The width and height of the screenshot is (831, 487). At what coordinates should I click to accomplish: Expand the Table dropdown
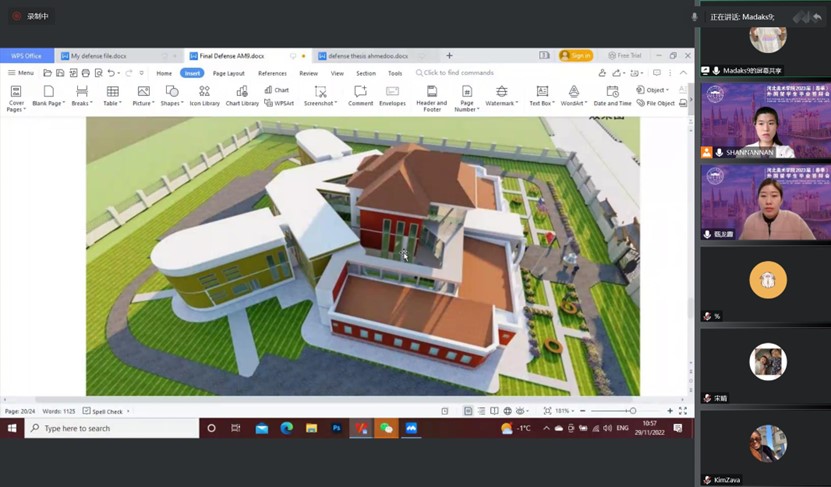click(x=112, y=95)
